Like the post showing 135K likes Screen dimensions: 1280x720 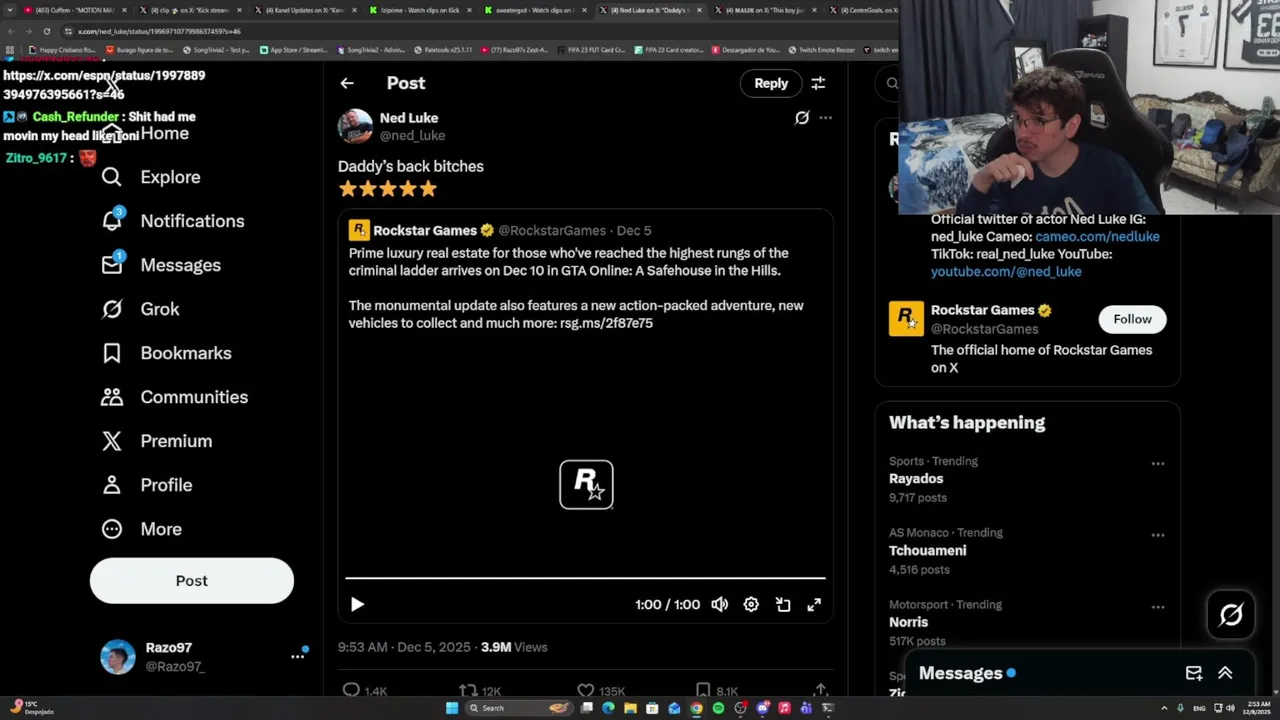(x=586, y=690)
